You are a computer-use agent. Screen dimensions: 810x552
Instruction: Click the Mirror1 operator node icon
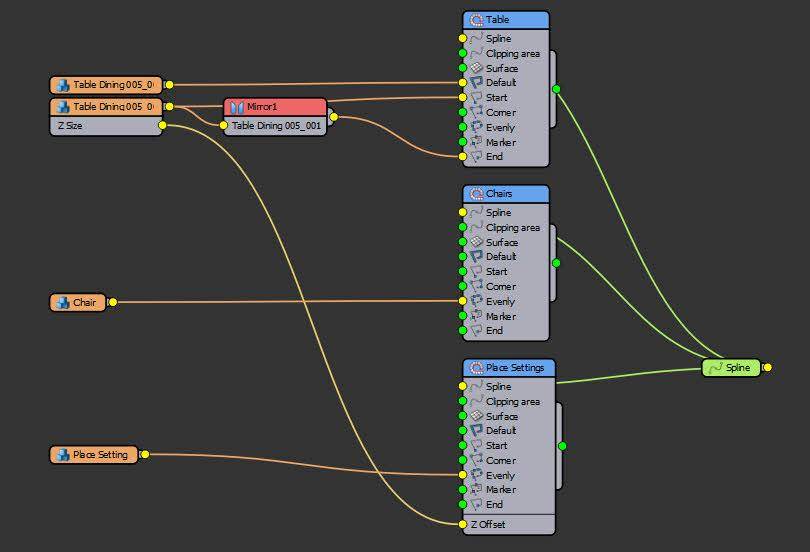click(x=237, y=107)
